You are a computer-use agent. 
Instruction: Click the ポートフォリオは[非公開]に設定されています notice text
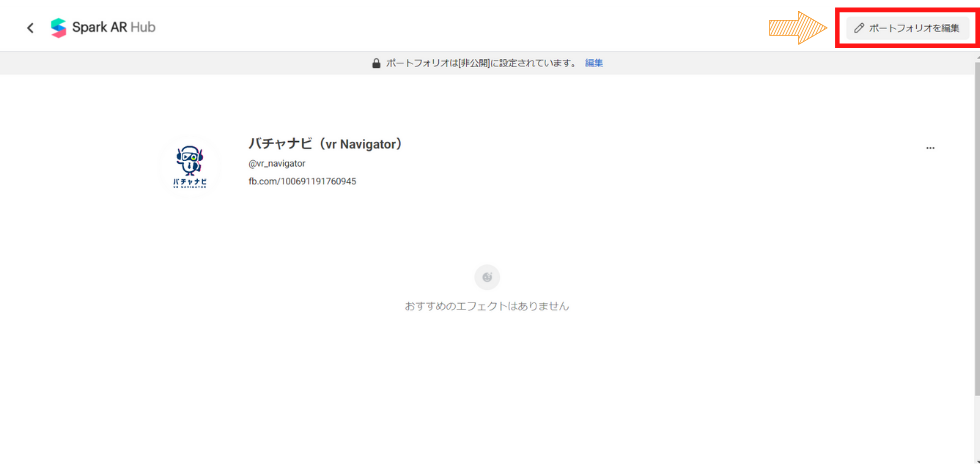click(x=481, y=63)
